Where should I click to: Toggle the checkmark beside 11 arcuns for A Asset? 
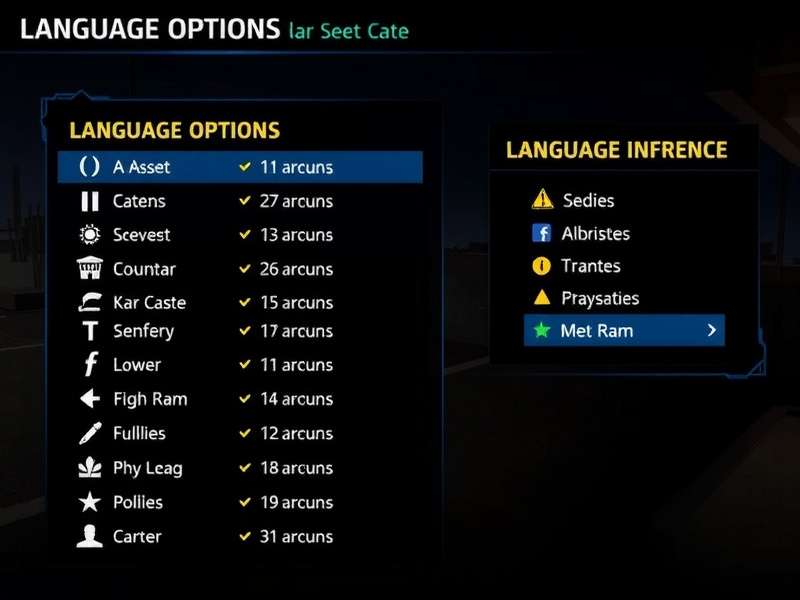point(243,167)
